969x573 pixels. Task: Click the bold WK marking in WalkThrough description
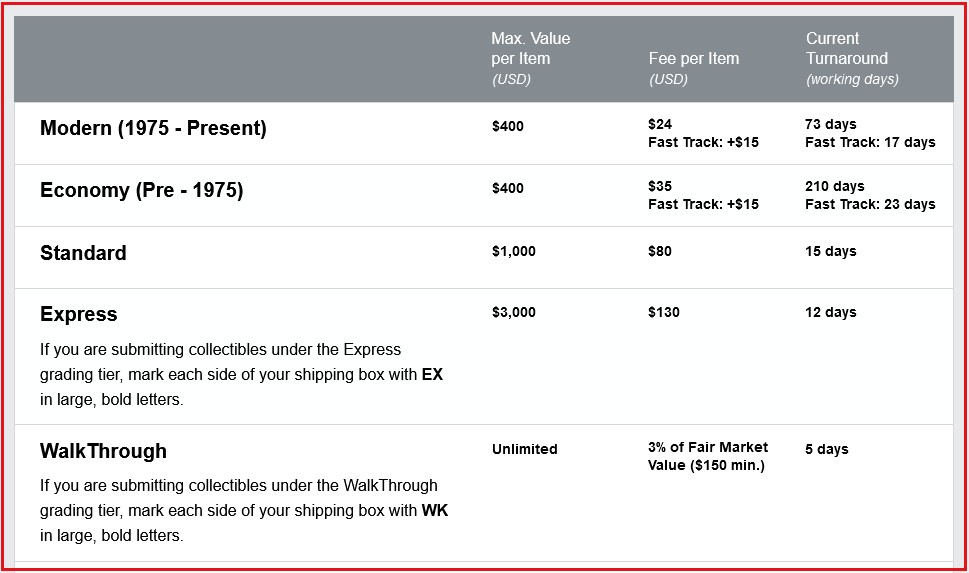[x=434, y=511]
